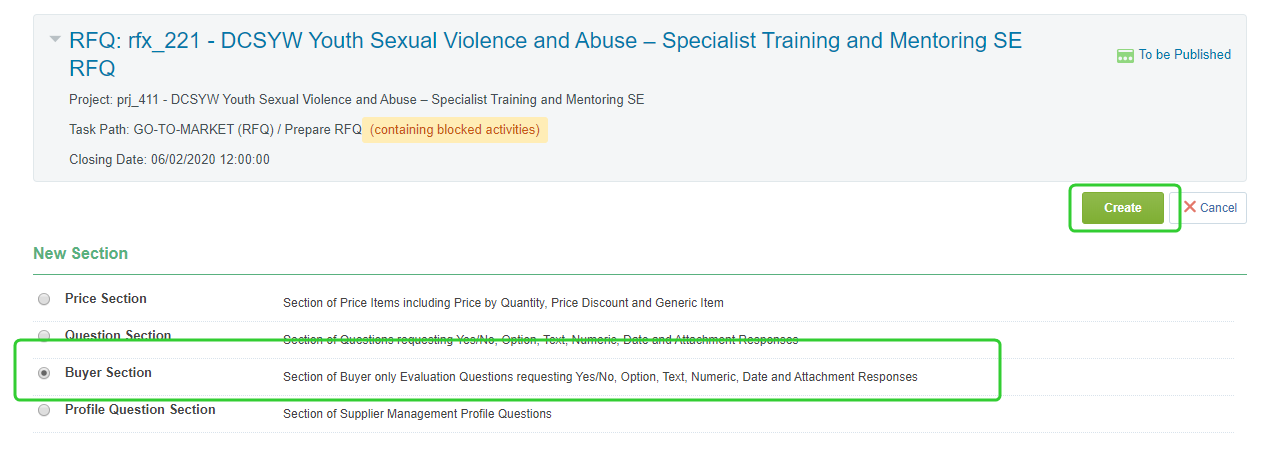The height and width of the screenshot is (463, 1280).
Task: Select the Question Section radio button
Action: (x=43, y=336)
